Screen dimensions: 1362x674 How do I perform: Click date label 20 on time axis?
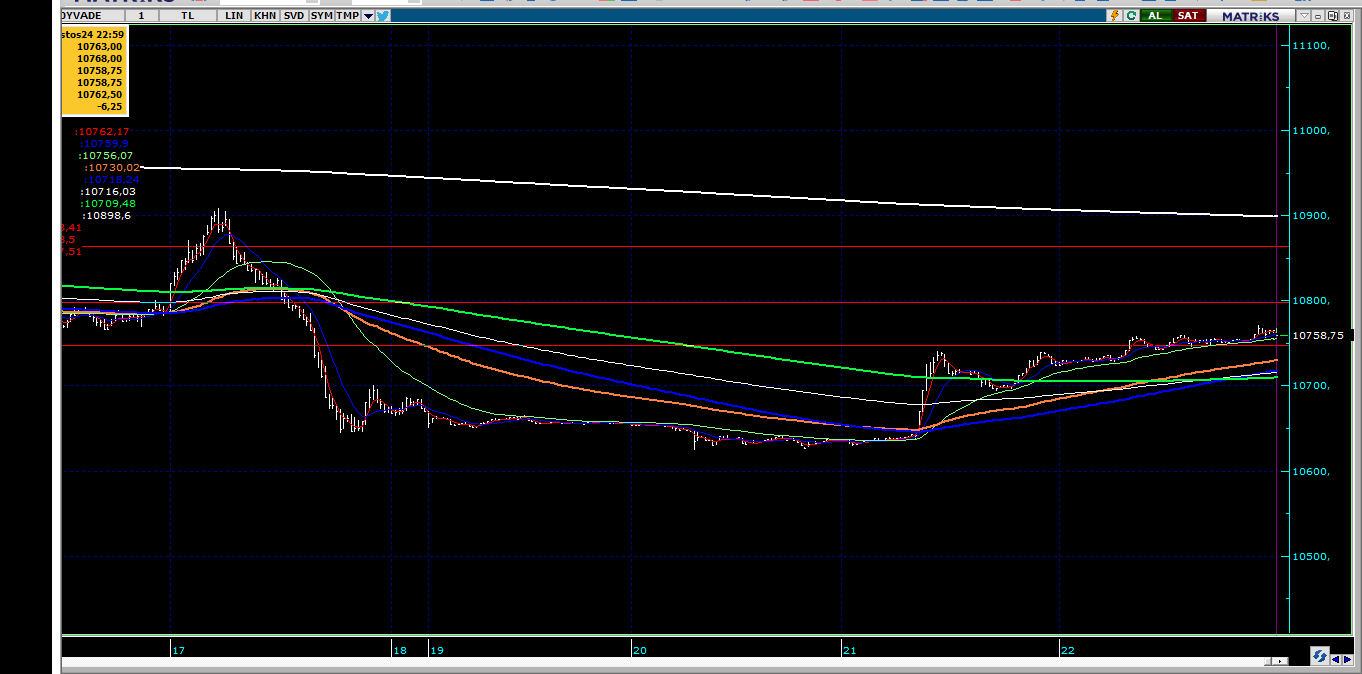639,650
